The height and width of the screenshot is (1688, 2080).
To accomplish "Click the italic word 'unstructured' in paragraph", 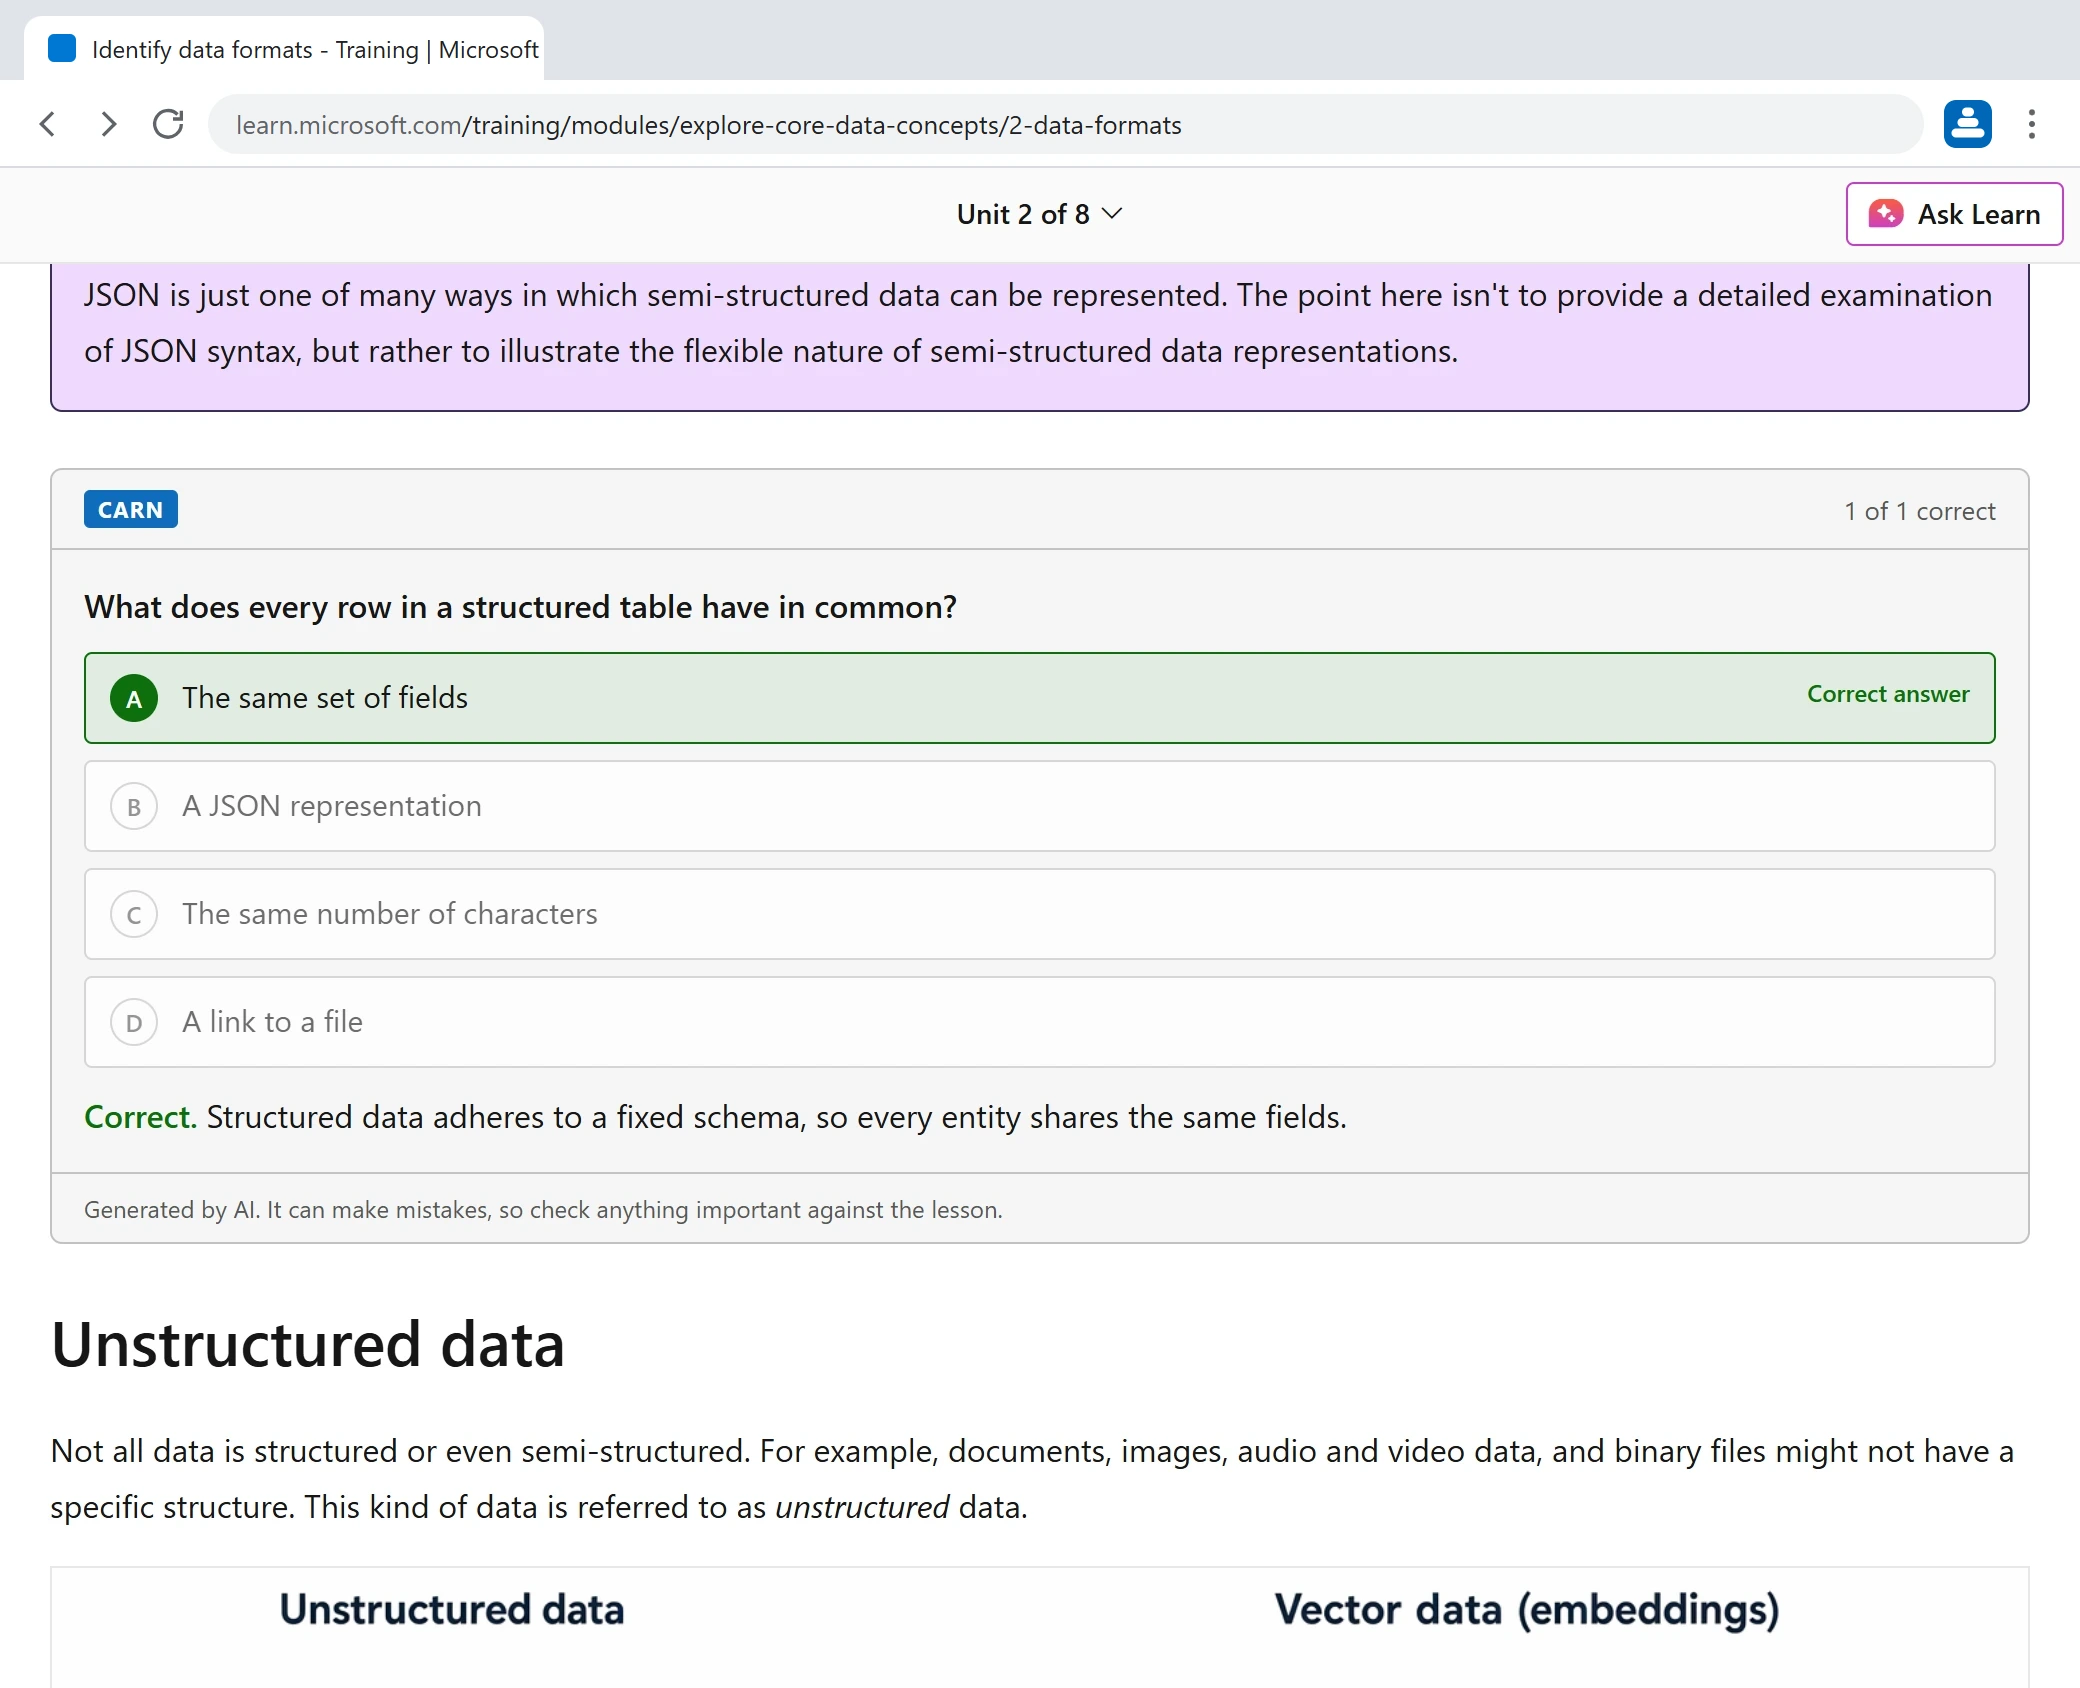I will coord(862,1507).
